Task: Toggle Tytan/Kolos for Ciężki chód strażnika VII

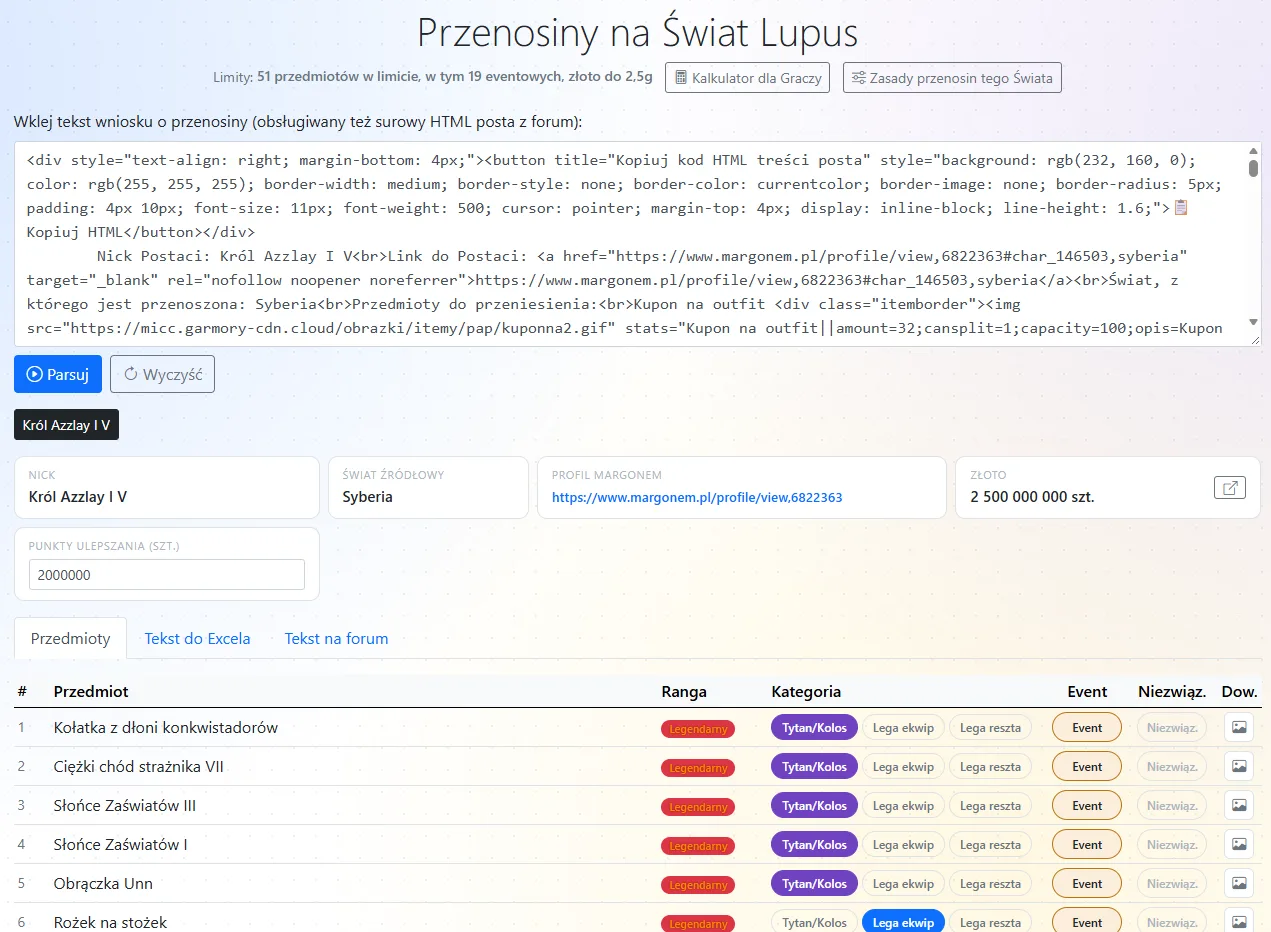Action: [814, 766]
